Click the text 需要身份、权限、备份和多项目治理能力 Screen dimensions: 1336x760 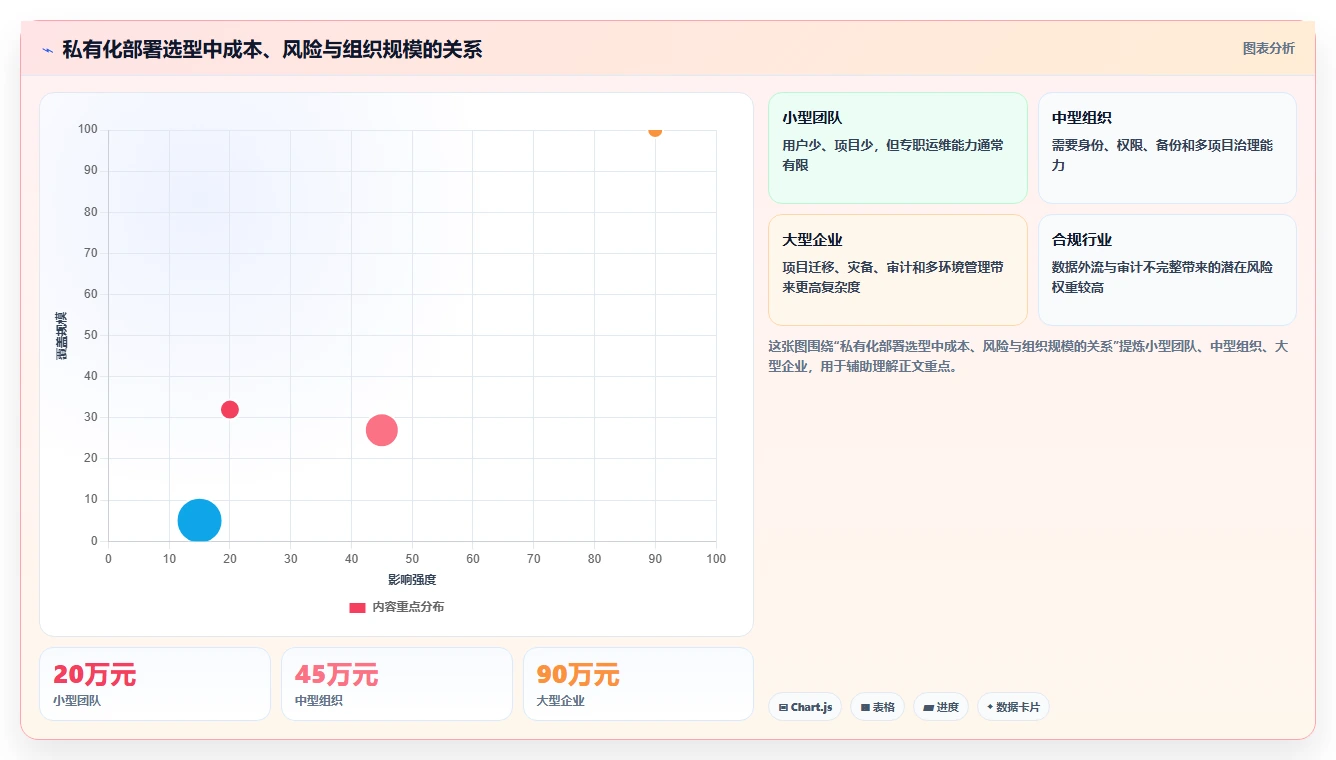(x=1163, y=155)
